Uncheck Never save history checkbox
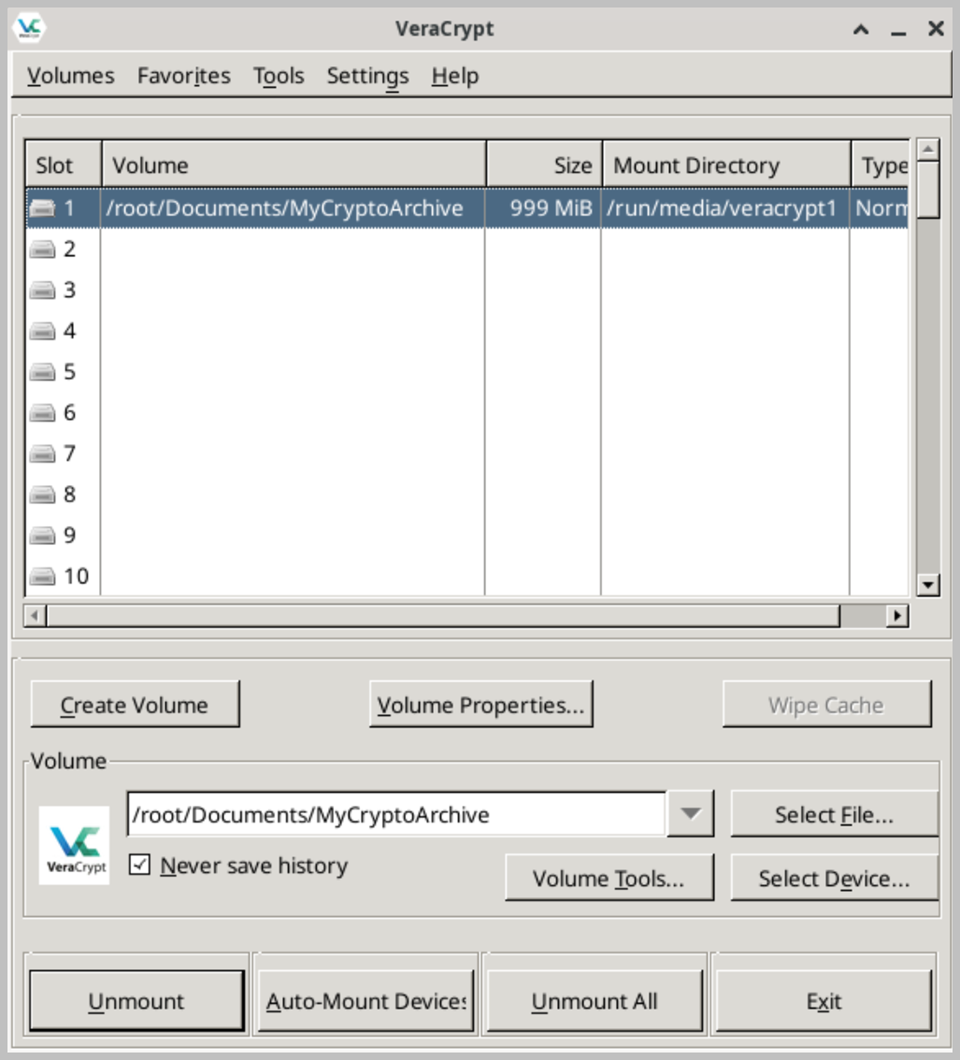The height and width of the screenshot is (1060, 960). click(x=139, y=865)
